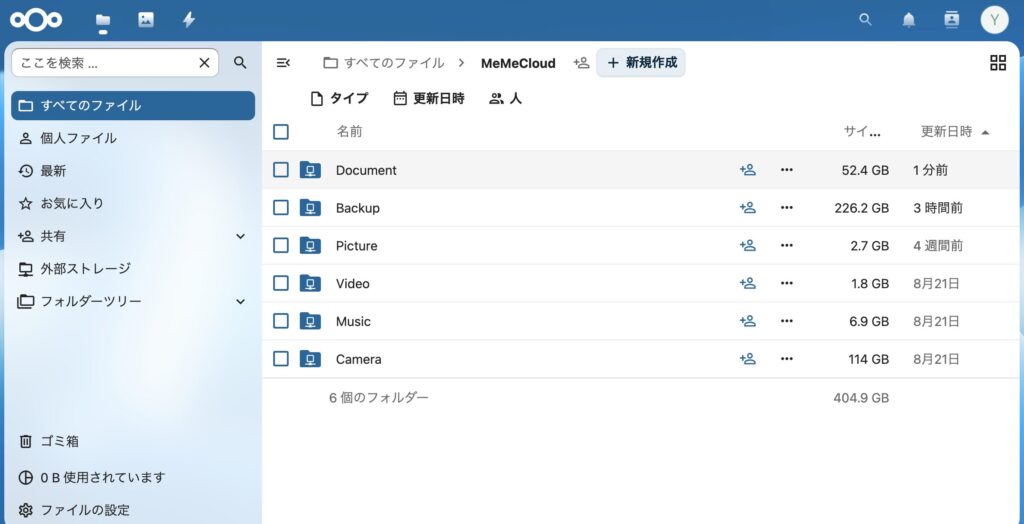The image size is (1024, 524).
Task: Open the Nextcloud Photos app icon
Action: [x=146, y=20]
